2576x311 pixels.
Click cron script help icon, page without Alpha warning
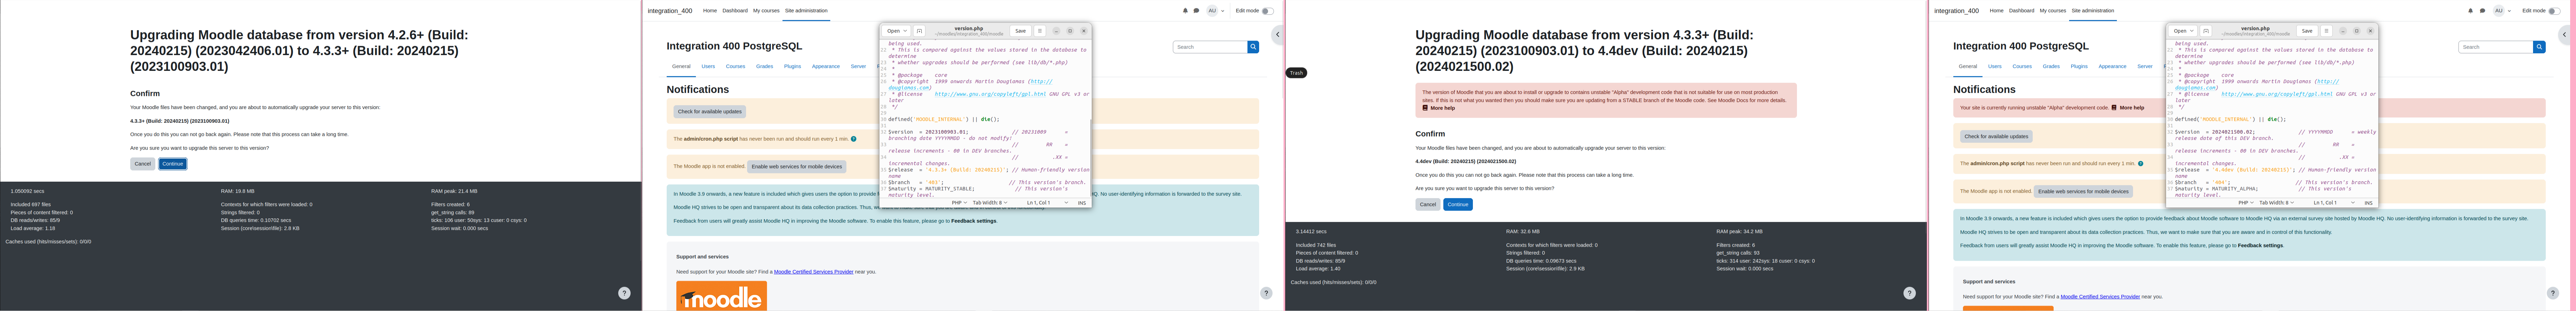click(853, 139)
